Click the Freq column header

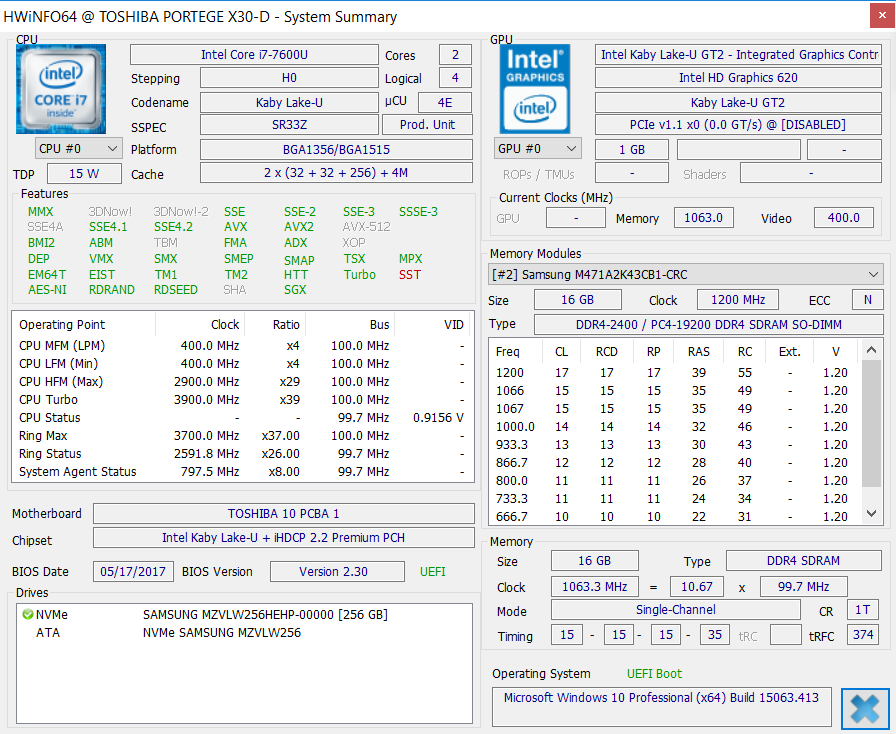[515, 351]
